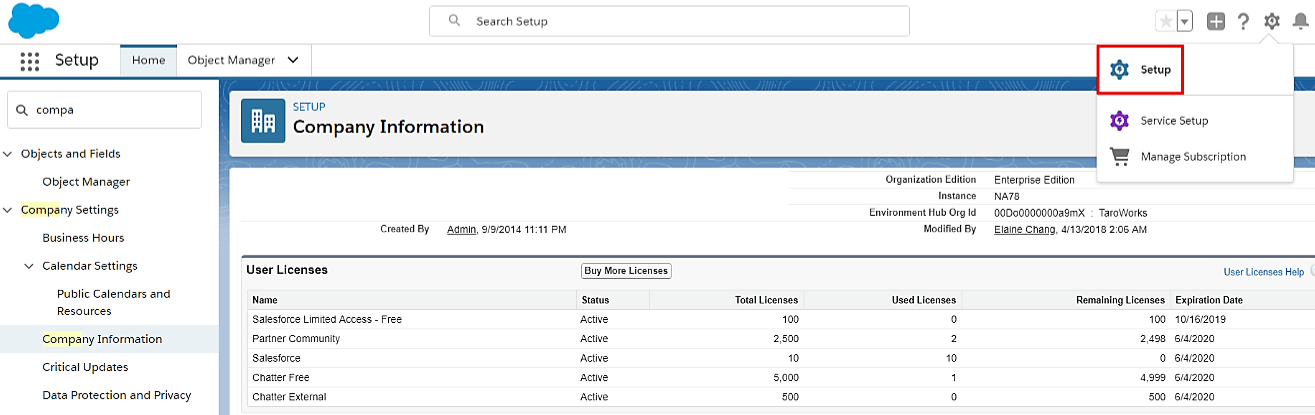Click the Company Information building icon

point(263,121)
